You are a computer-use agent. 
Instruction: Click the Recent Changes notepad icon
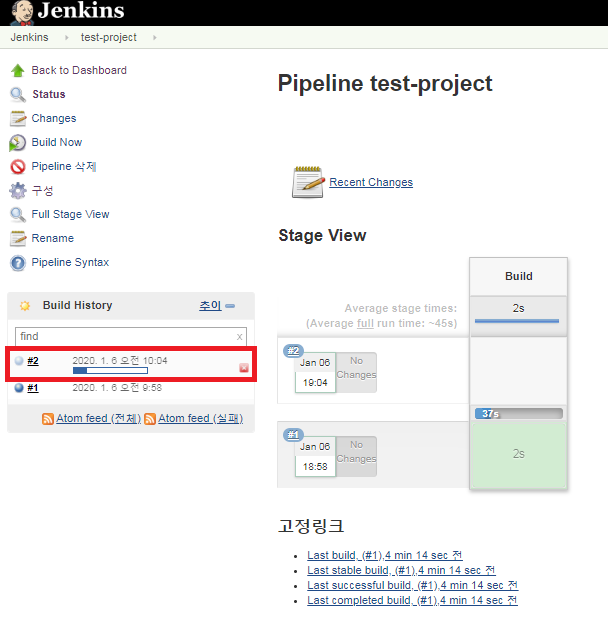click(x=308, y=182)
